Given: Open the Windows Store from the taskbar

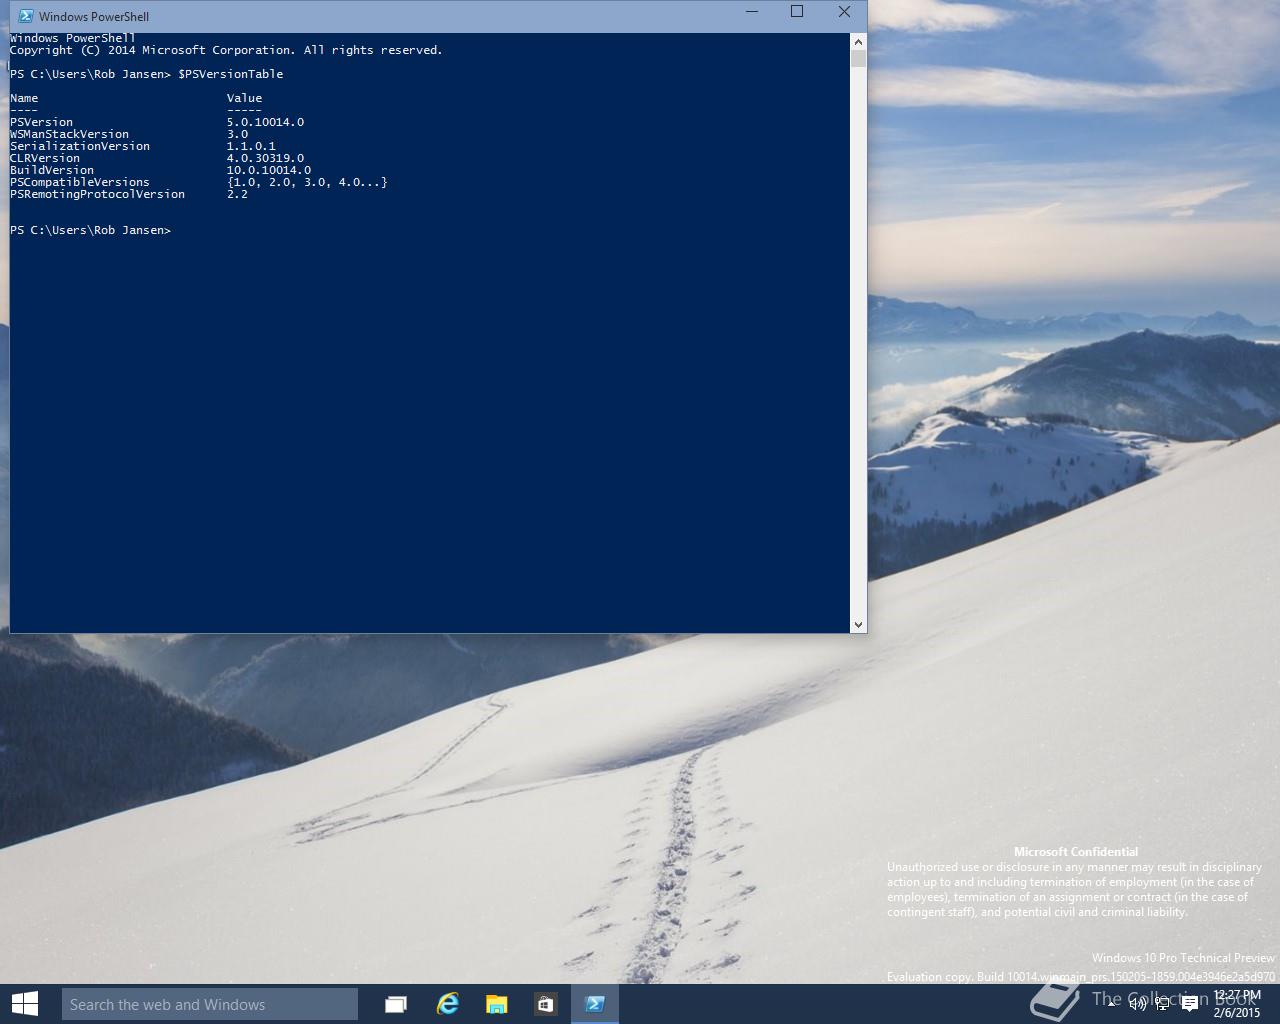Looking at the screenshot, I should tap(545, 1004).
